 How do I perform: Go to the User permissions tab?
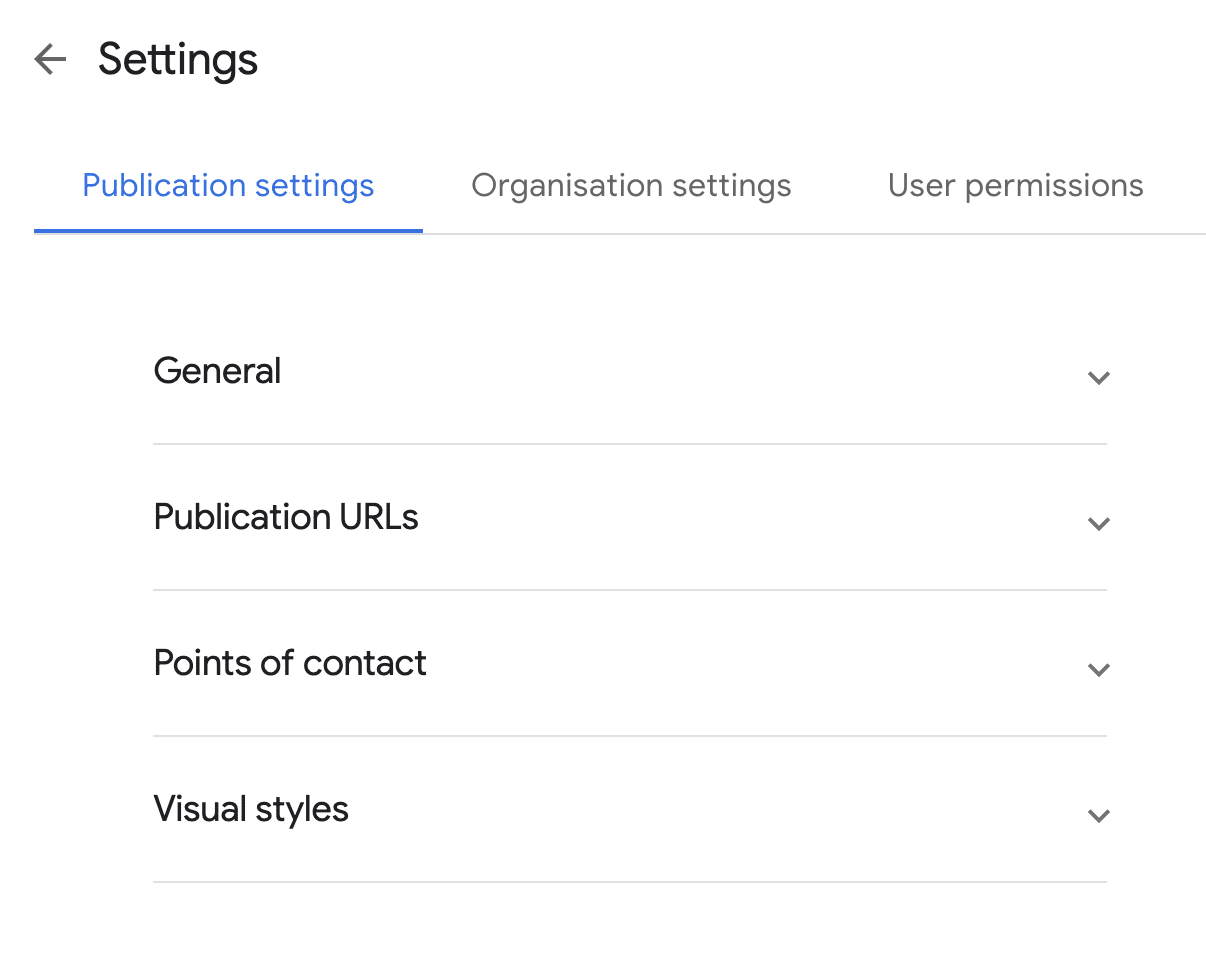tap(1015, 186)
